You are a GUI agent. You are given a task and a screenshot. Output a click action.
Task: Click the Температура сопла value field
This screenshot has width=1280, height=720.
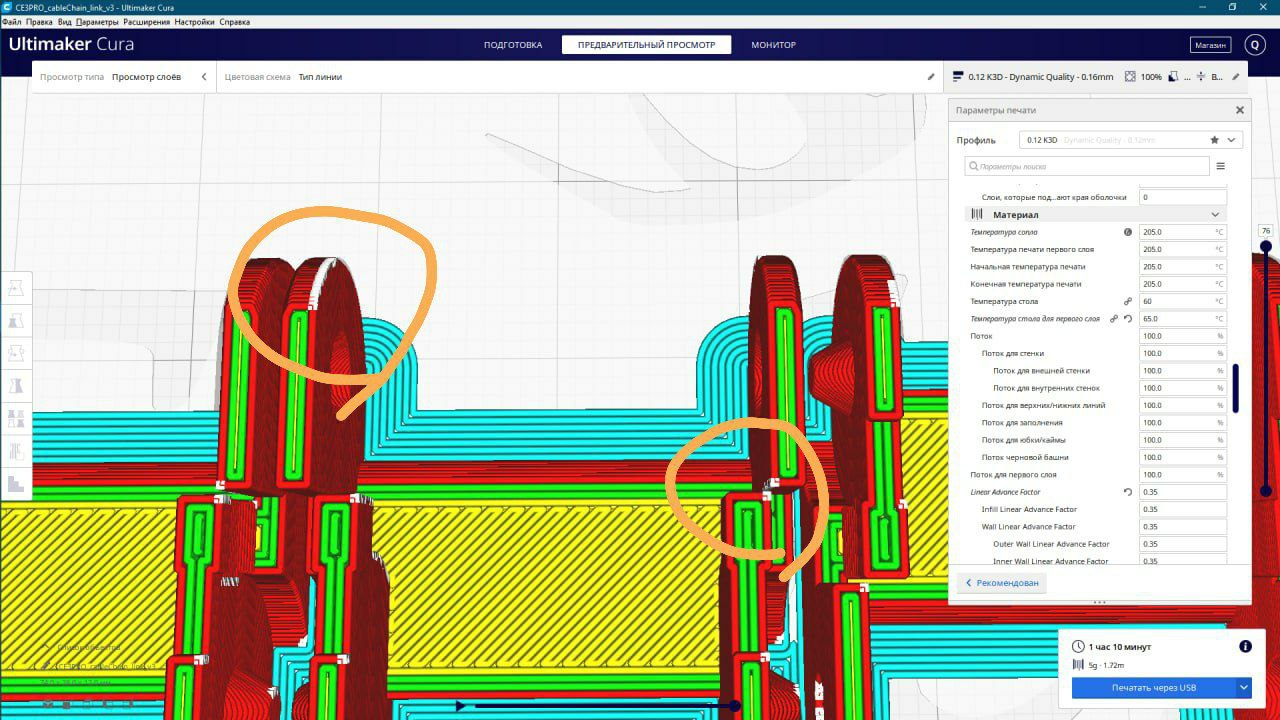pyautogui.click(x=1182, y=232)
